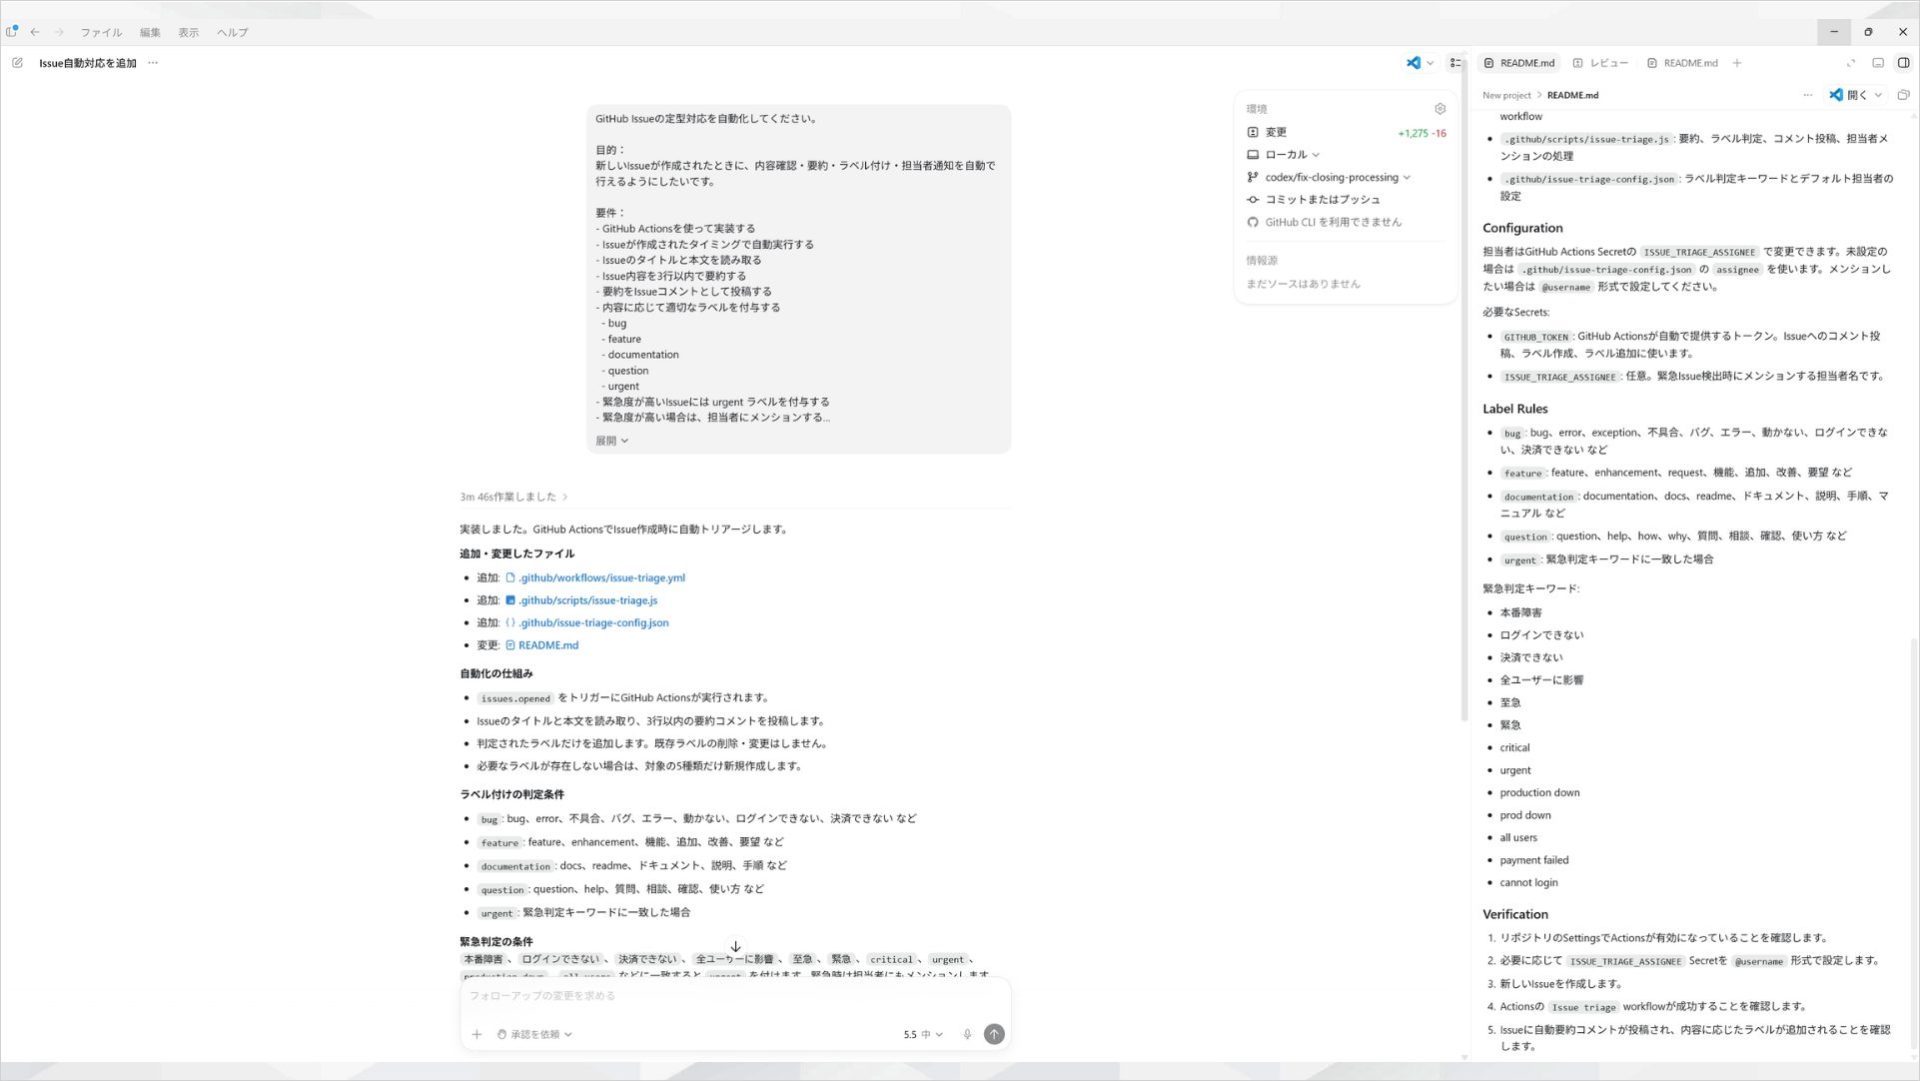Click the New project breadcrumb
The height and width of the screenshot is (1081, 1920).
coord(1506,95)
